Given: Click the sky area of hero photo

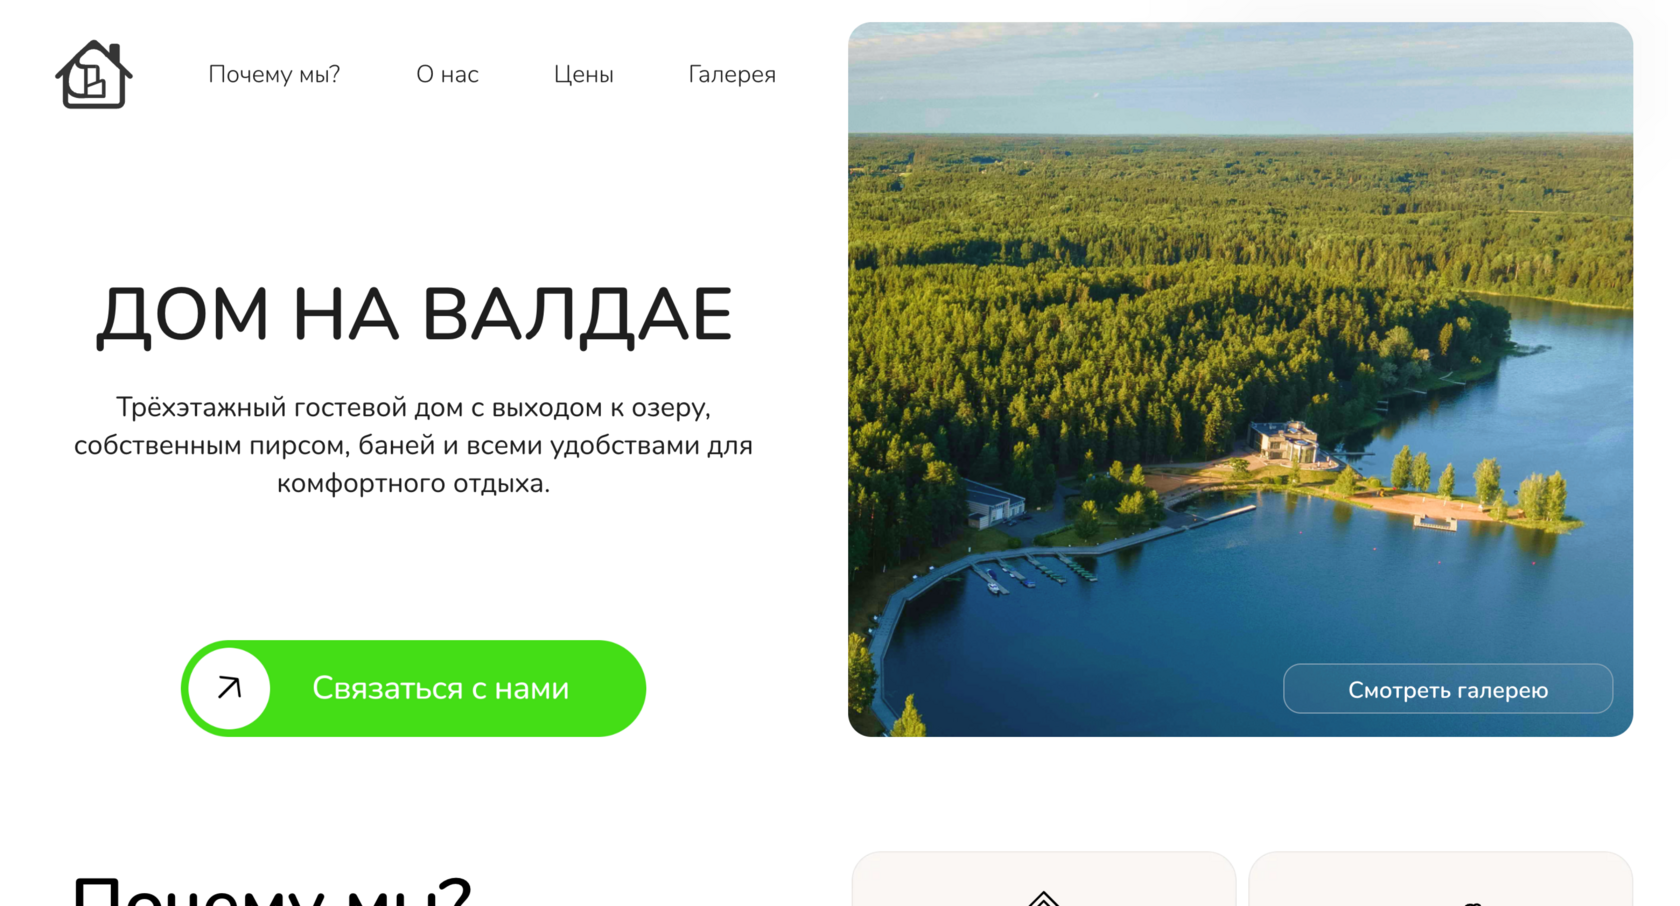Looking at the screenshot, I should coord(1240,78).
